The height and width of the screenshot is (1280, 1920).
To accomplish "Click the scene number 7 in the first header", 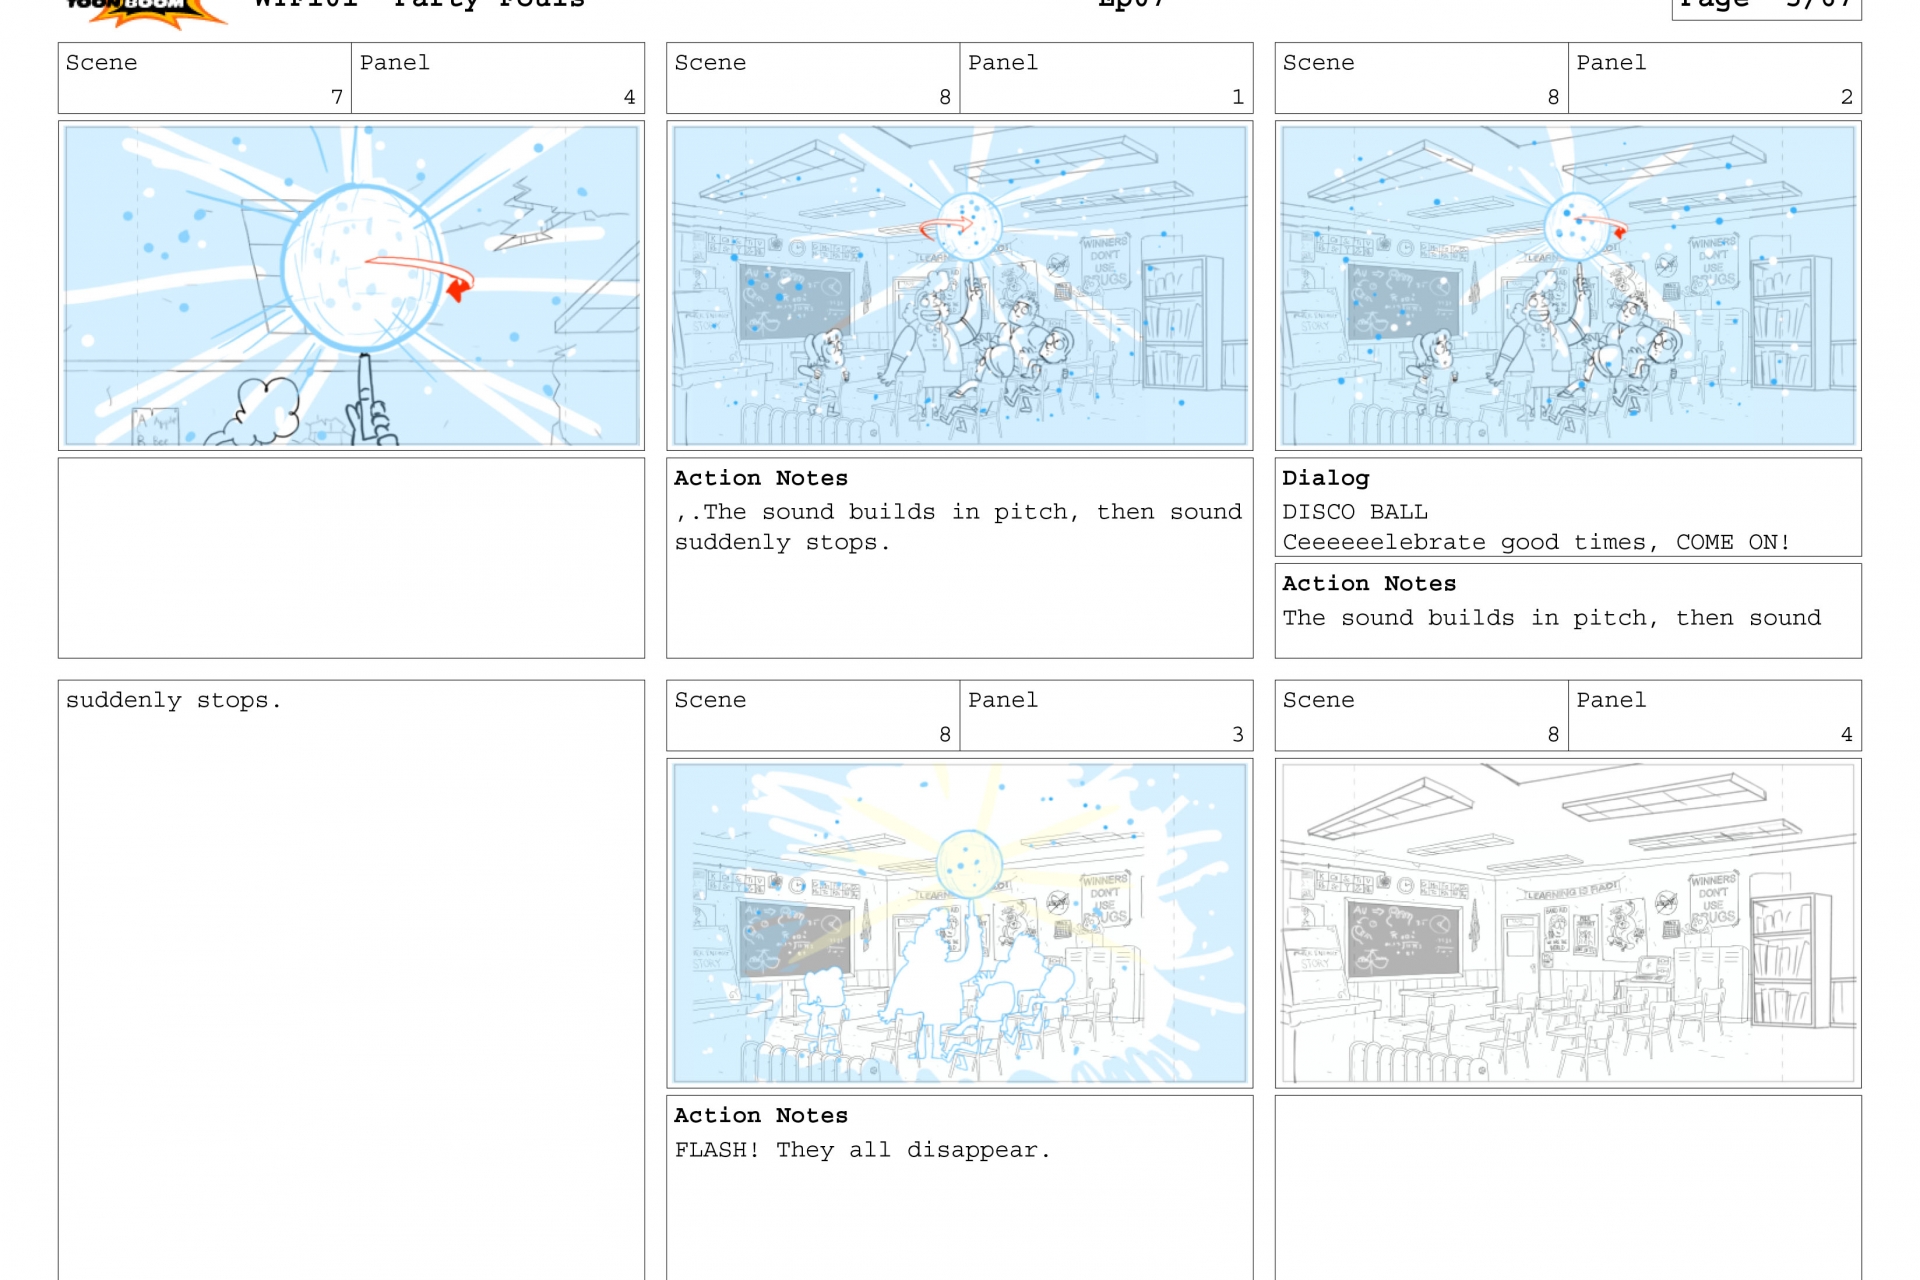I will click(x=337, y=97).
